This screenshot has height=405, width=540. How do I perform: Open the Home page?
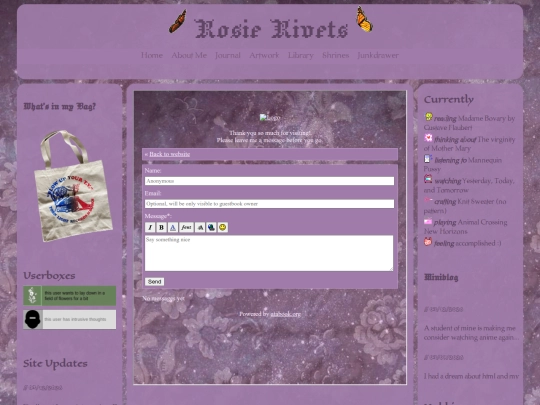click(x=152, y=55)
